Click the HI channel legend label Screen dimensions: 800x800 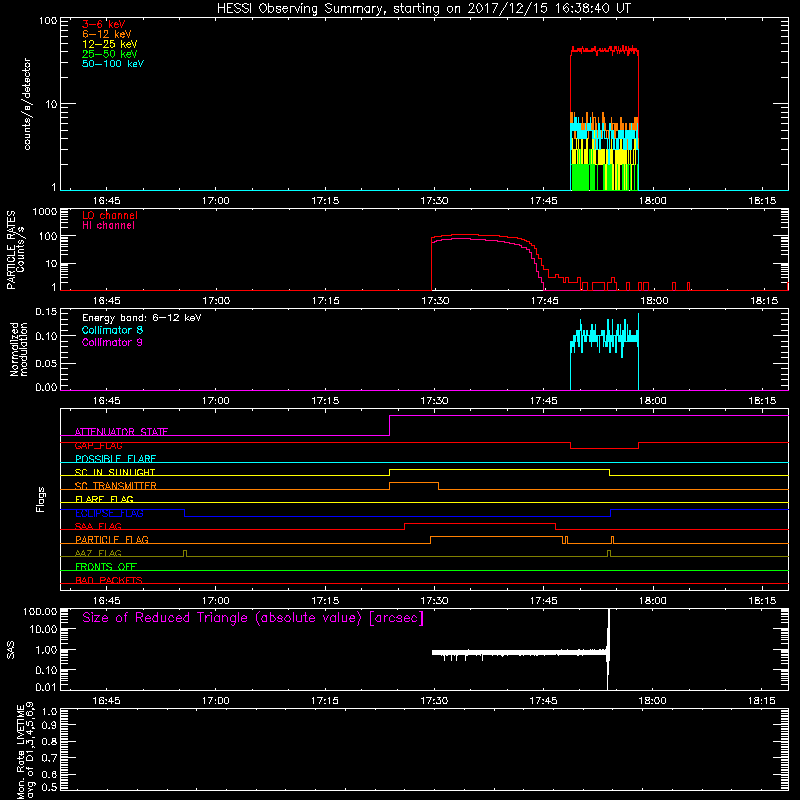tap(108, 225)
